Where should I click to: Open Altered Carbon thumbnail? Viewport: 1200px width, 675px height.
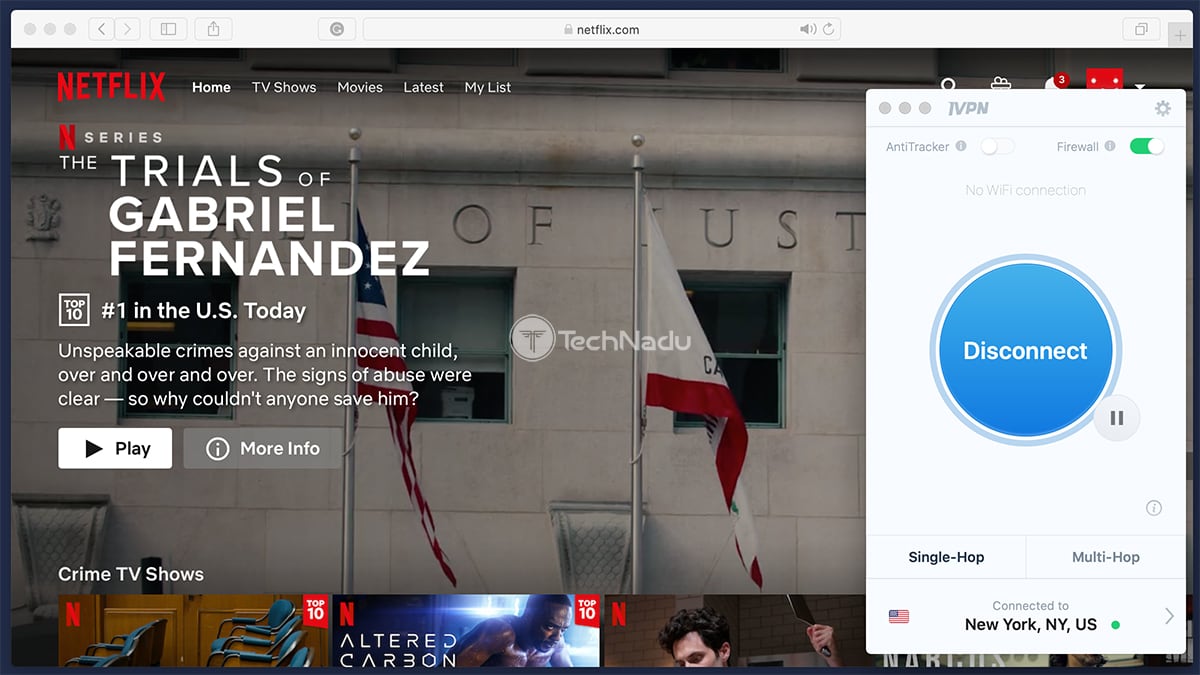click(x=466, y=631)
